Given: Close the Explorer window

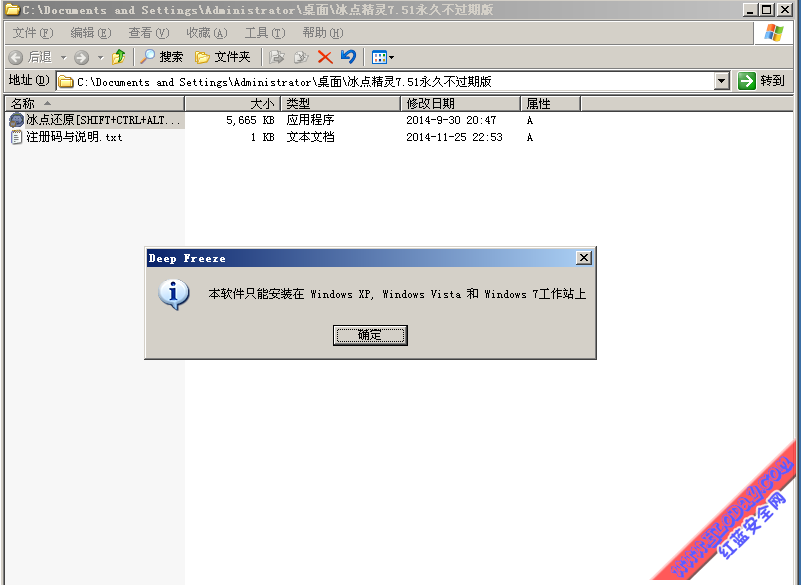Looking at the screenshot, I should tap(785, 10).
